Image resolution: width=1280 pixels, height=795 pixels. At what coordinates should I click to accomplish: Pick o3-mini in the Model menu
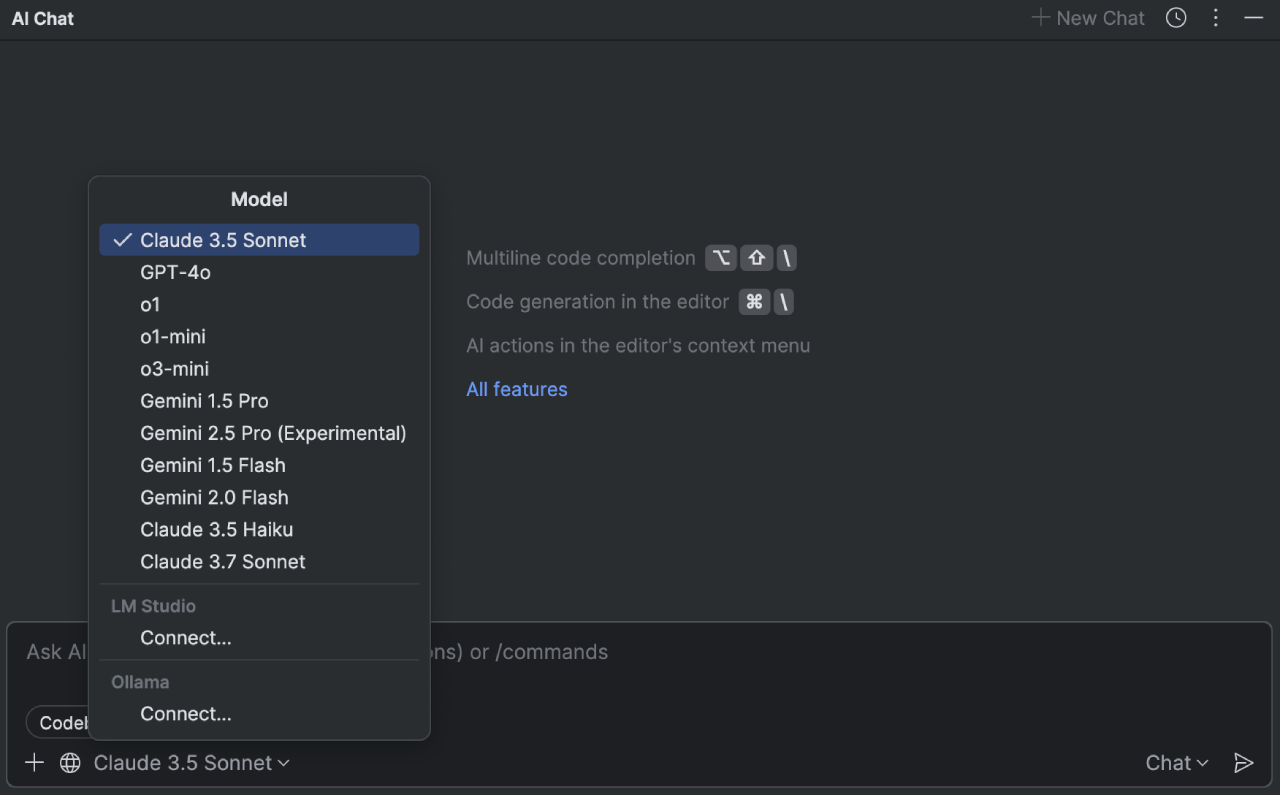point(175,369)
